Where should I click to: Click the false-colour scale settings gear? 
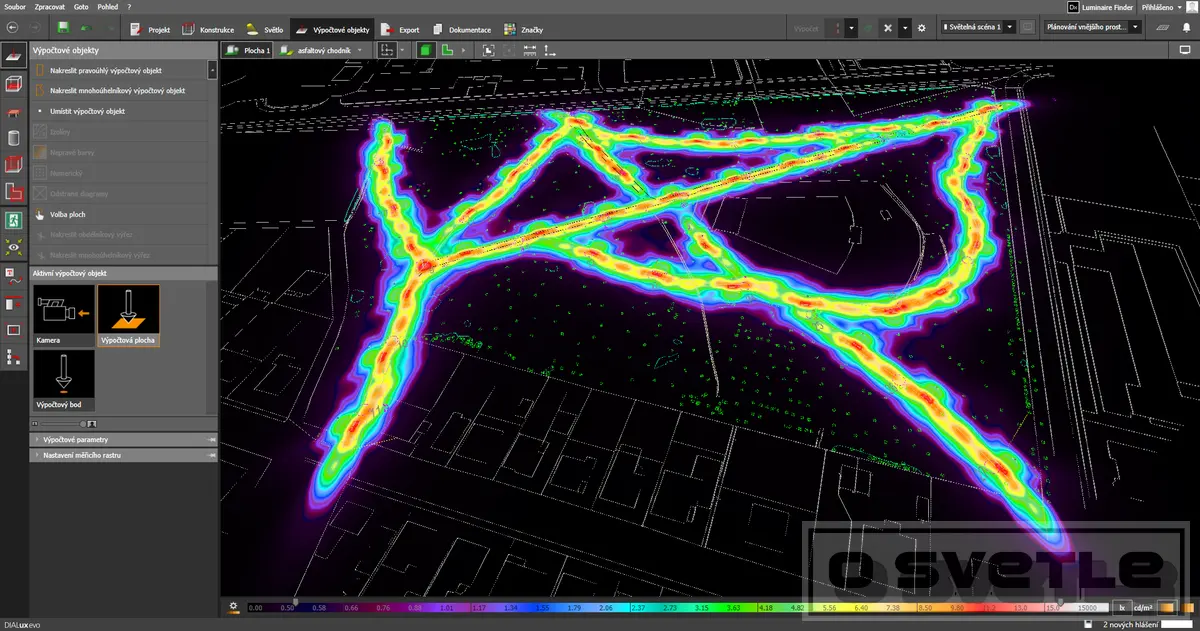233,606
